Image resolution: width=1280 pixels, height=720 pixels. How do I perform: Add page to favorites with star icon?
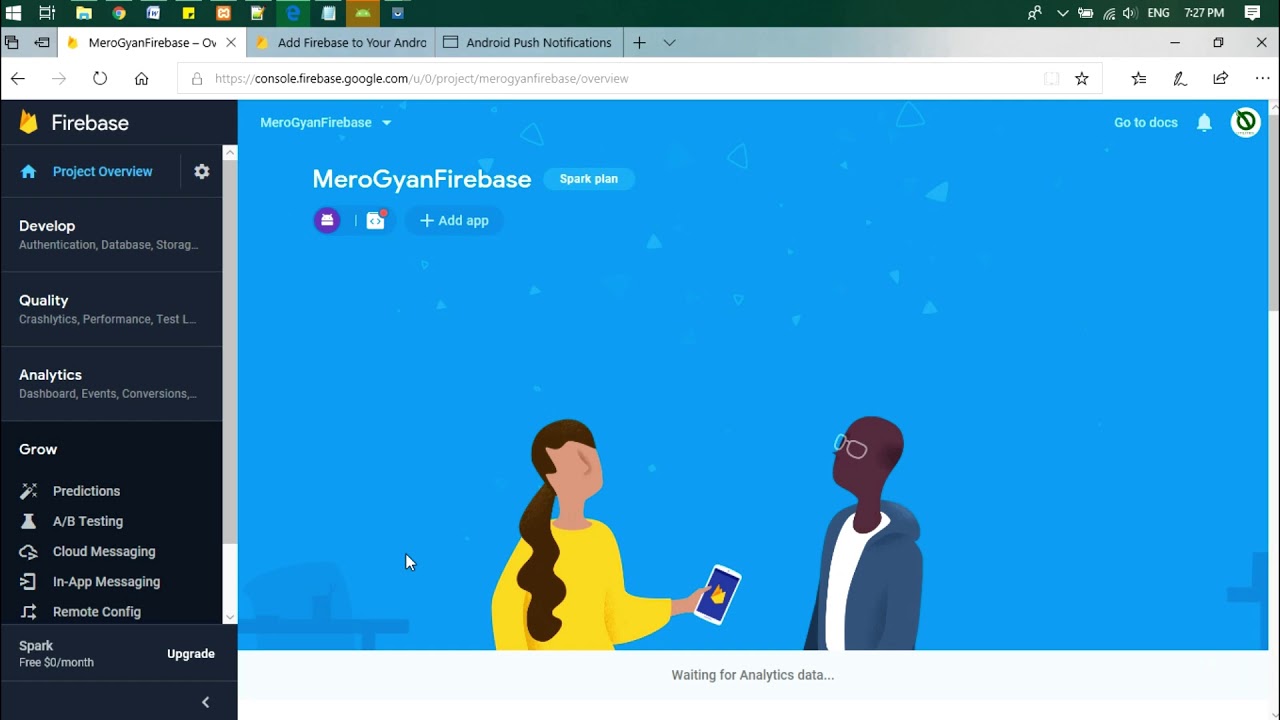point(1081,78)
